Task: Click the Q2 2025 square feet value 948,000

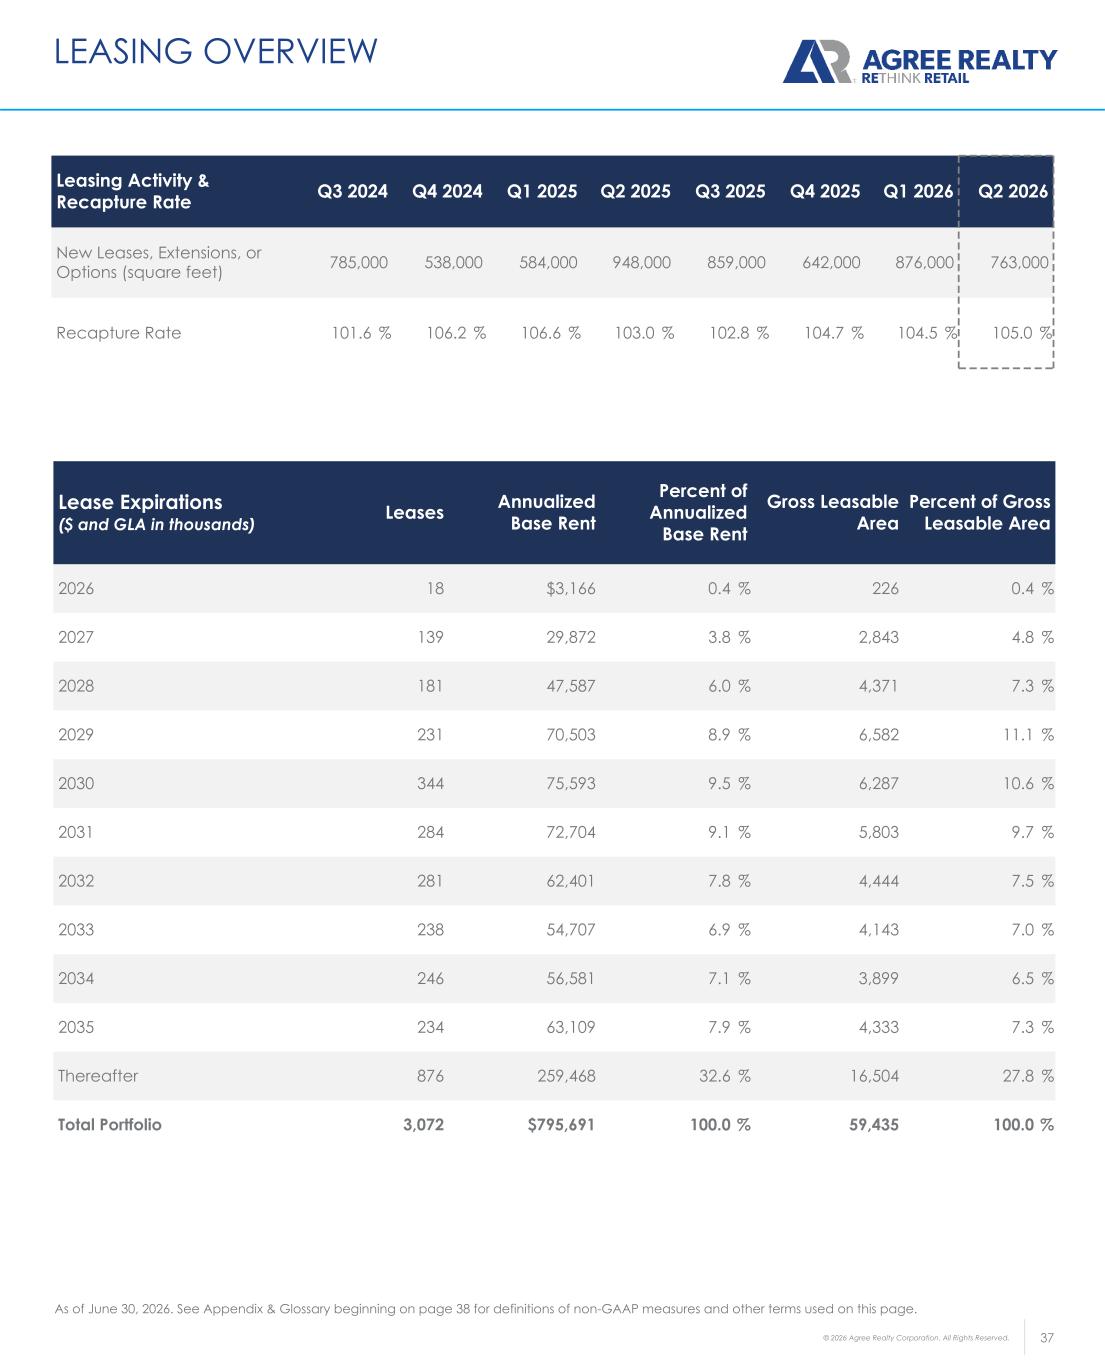Action: point(641,262)
